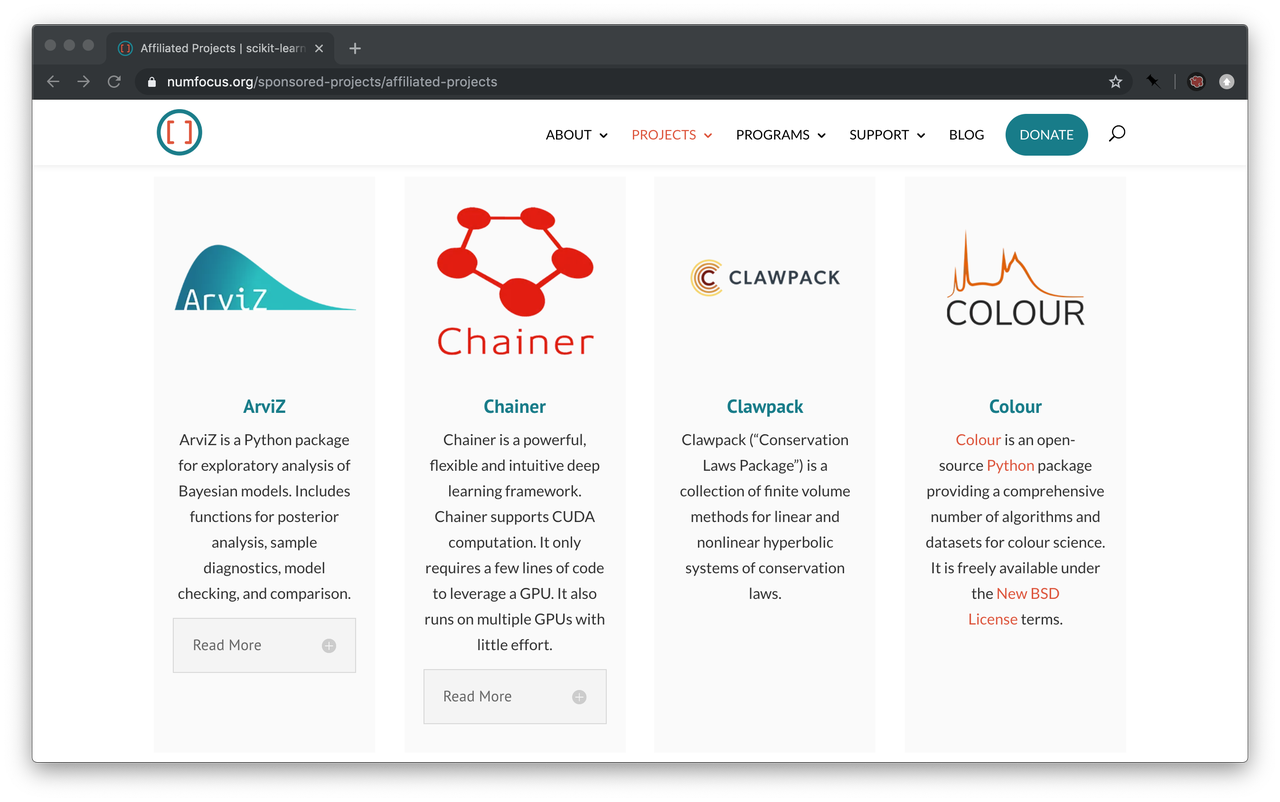The height and width of the screenshot is (802, 1280).
Task: Expand the SUPPORT menu chevron
Action: 921,135
